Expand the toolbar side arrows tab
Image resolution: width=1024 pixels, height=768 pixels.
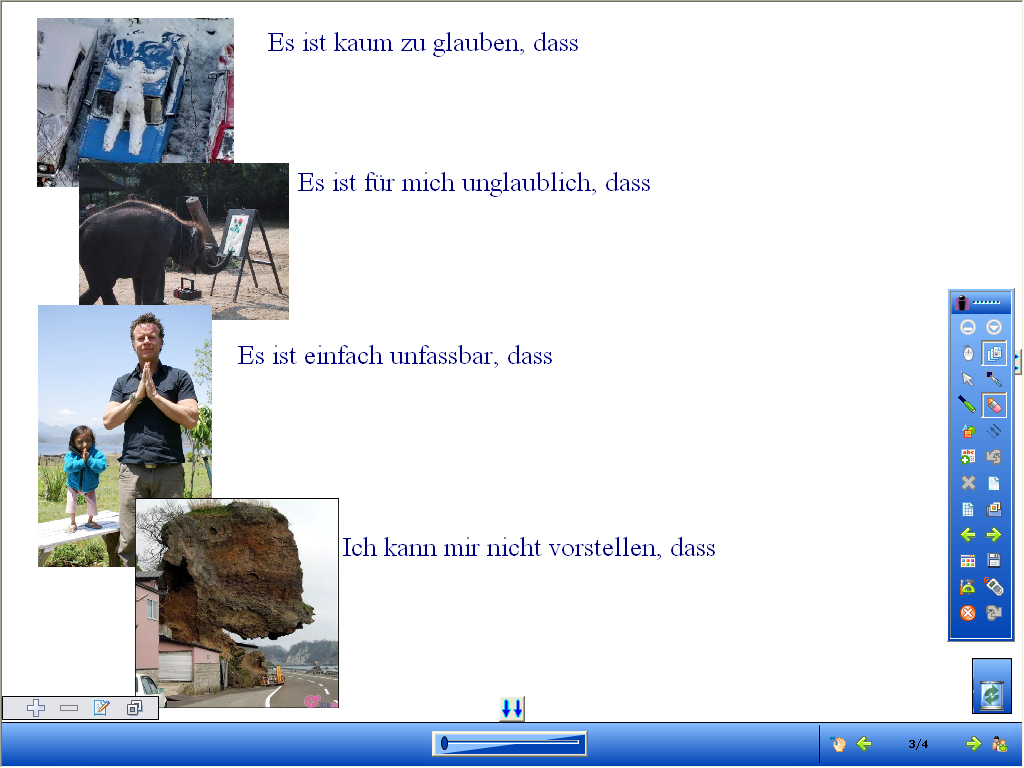(1018, 362)
